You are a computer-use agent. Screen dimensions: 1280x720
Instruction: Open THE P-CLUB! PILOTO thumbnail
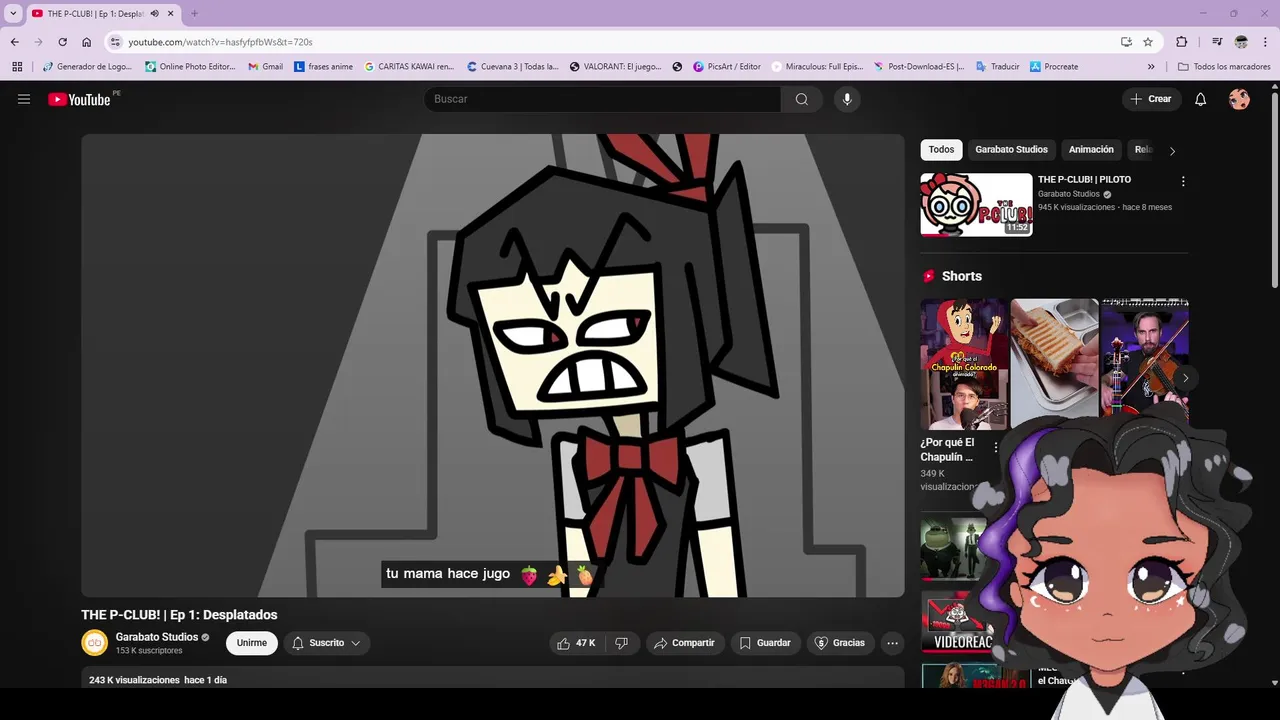976,205
